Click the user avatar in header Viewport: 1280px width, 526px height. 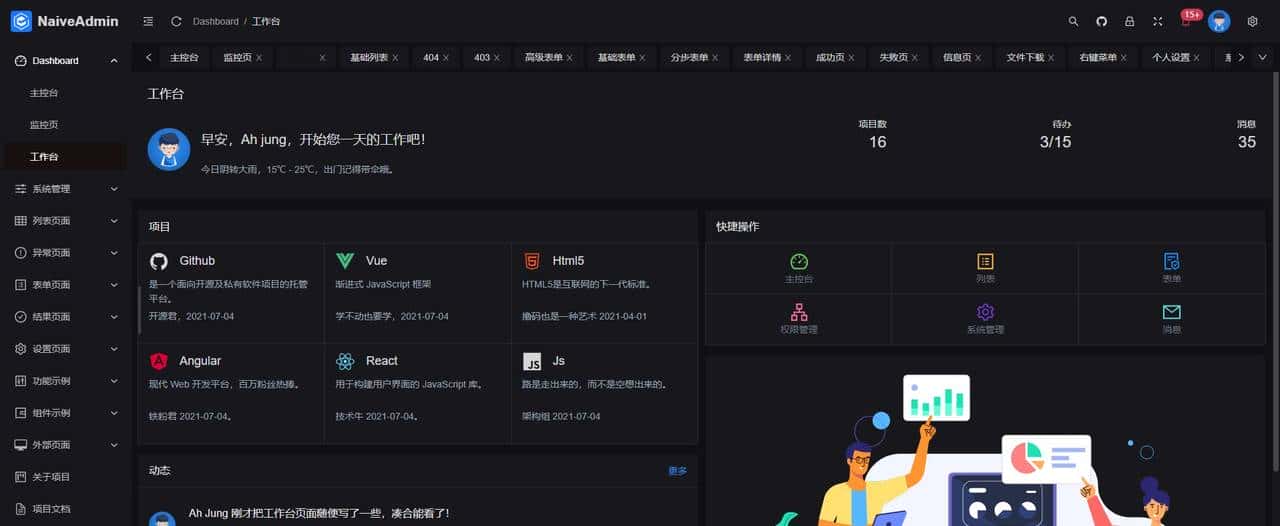1219,21
